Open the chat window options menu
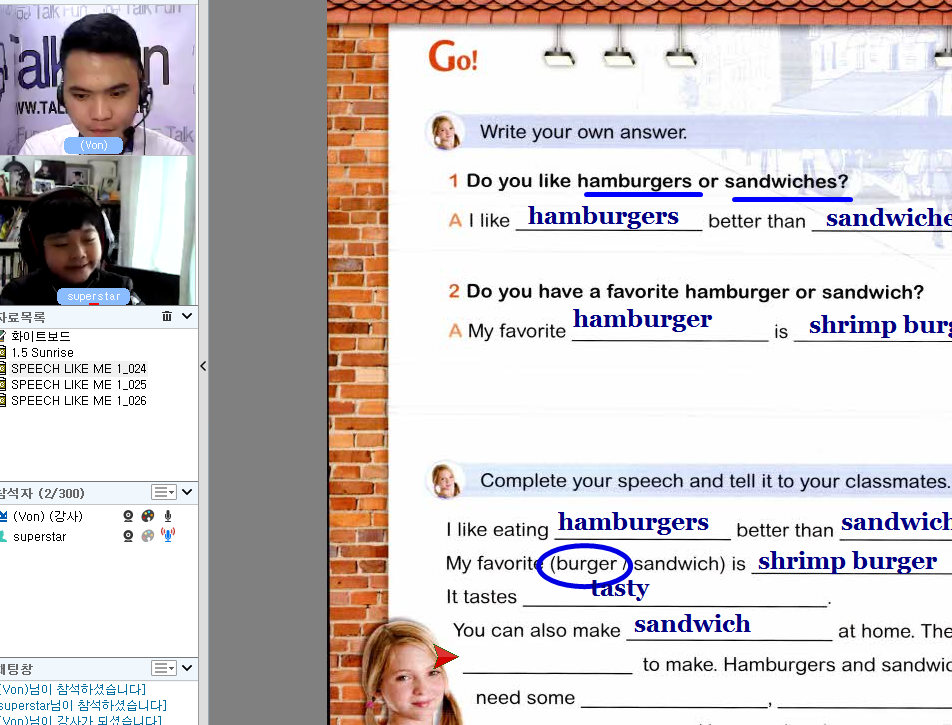Viewport: 952px width, 725px height. click(x=164, y=668)
